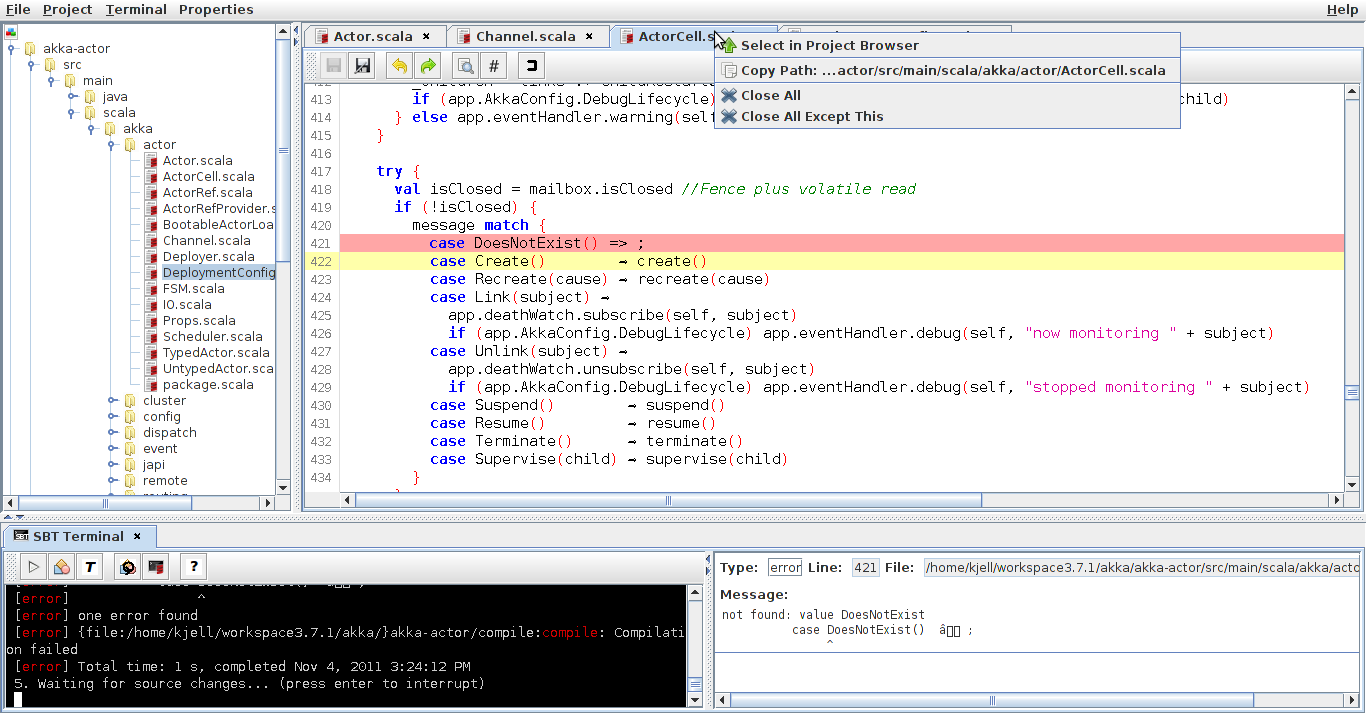The width and height of the screenshot is (1366, 714).
Task: Expand the 'java' folder in tree
Action: coord(73,97)
